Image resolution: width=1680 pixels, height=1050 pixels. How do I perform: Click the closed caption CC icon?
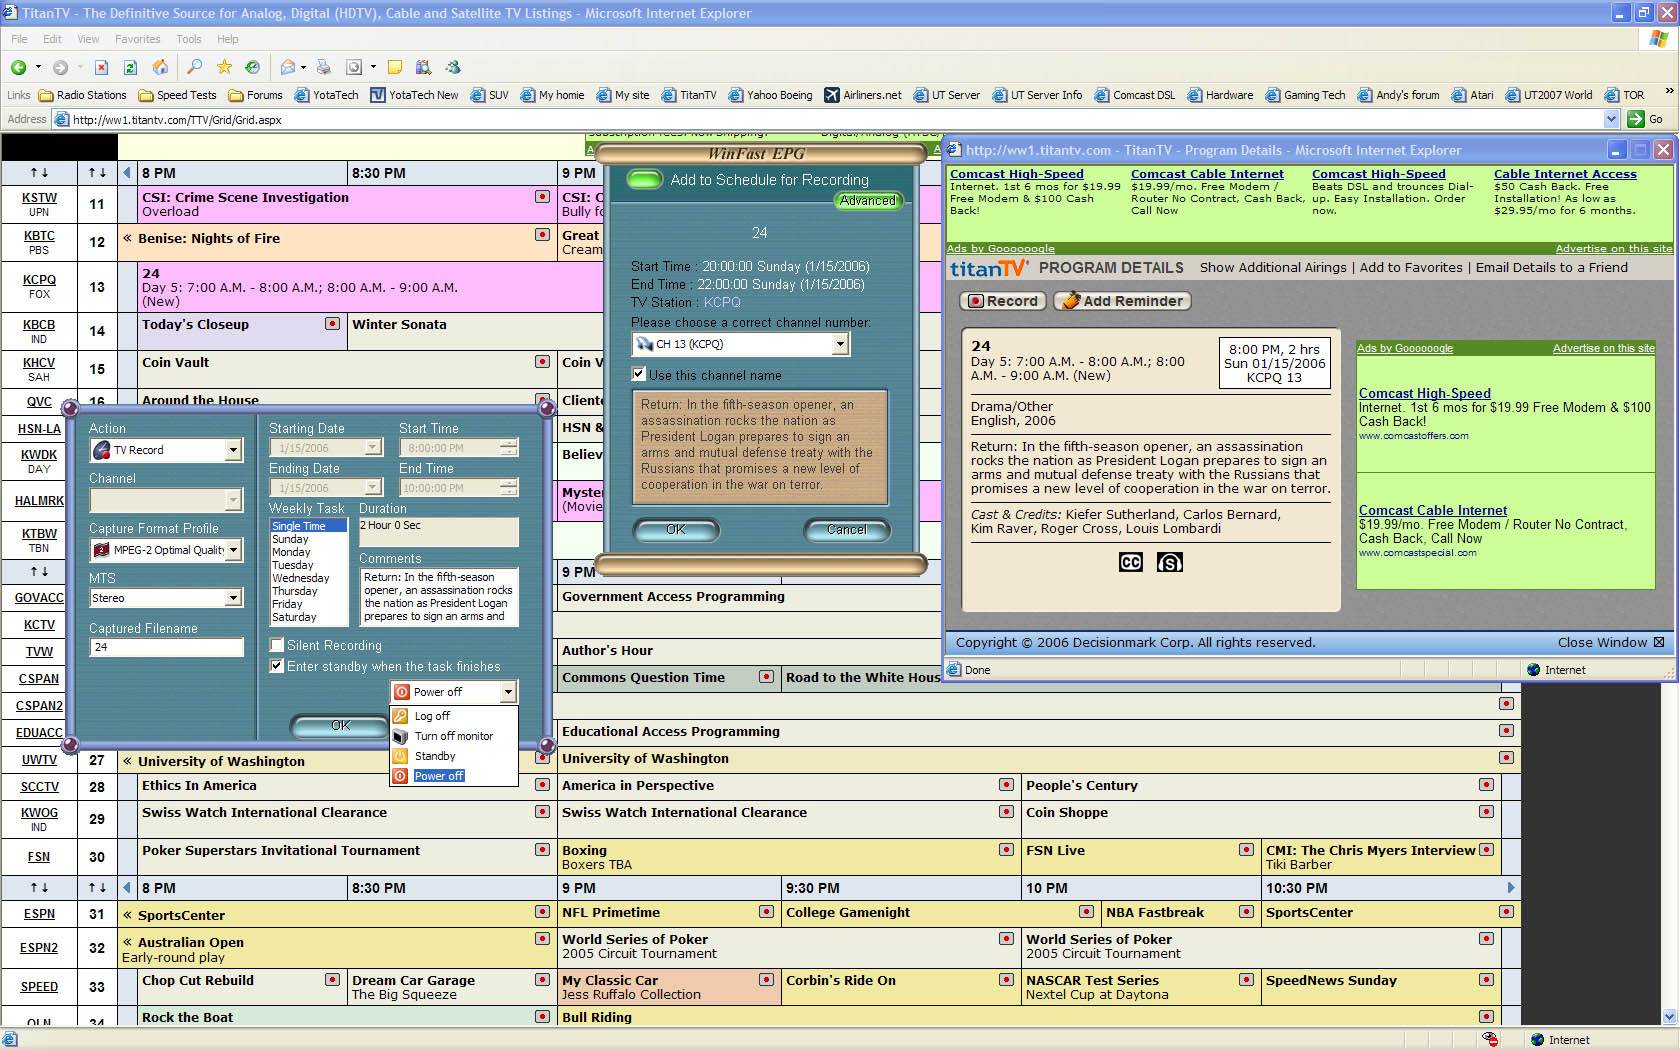[x=1130, y=562]
